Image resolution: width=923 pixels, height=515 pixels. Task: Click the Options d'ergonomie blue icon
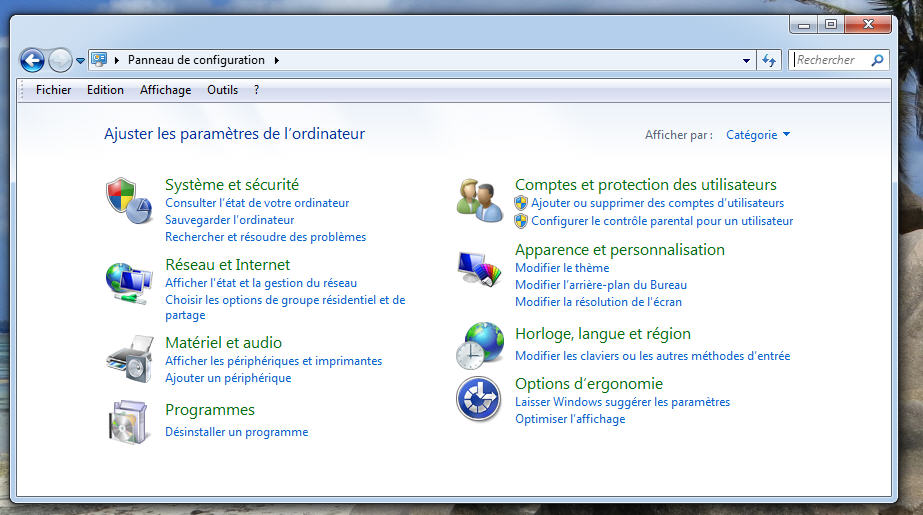479,398
